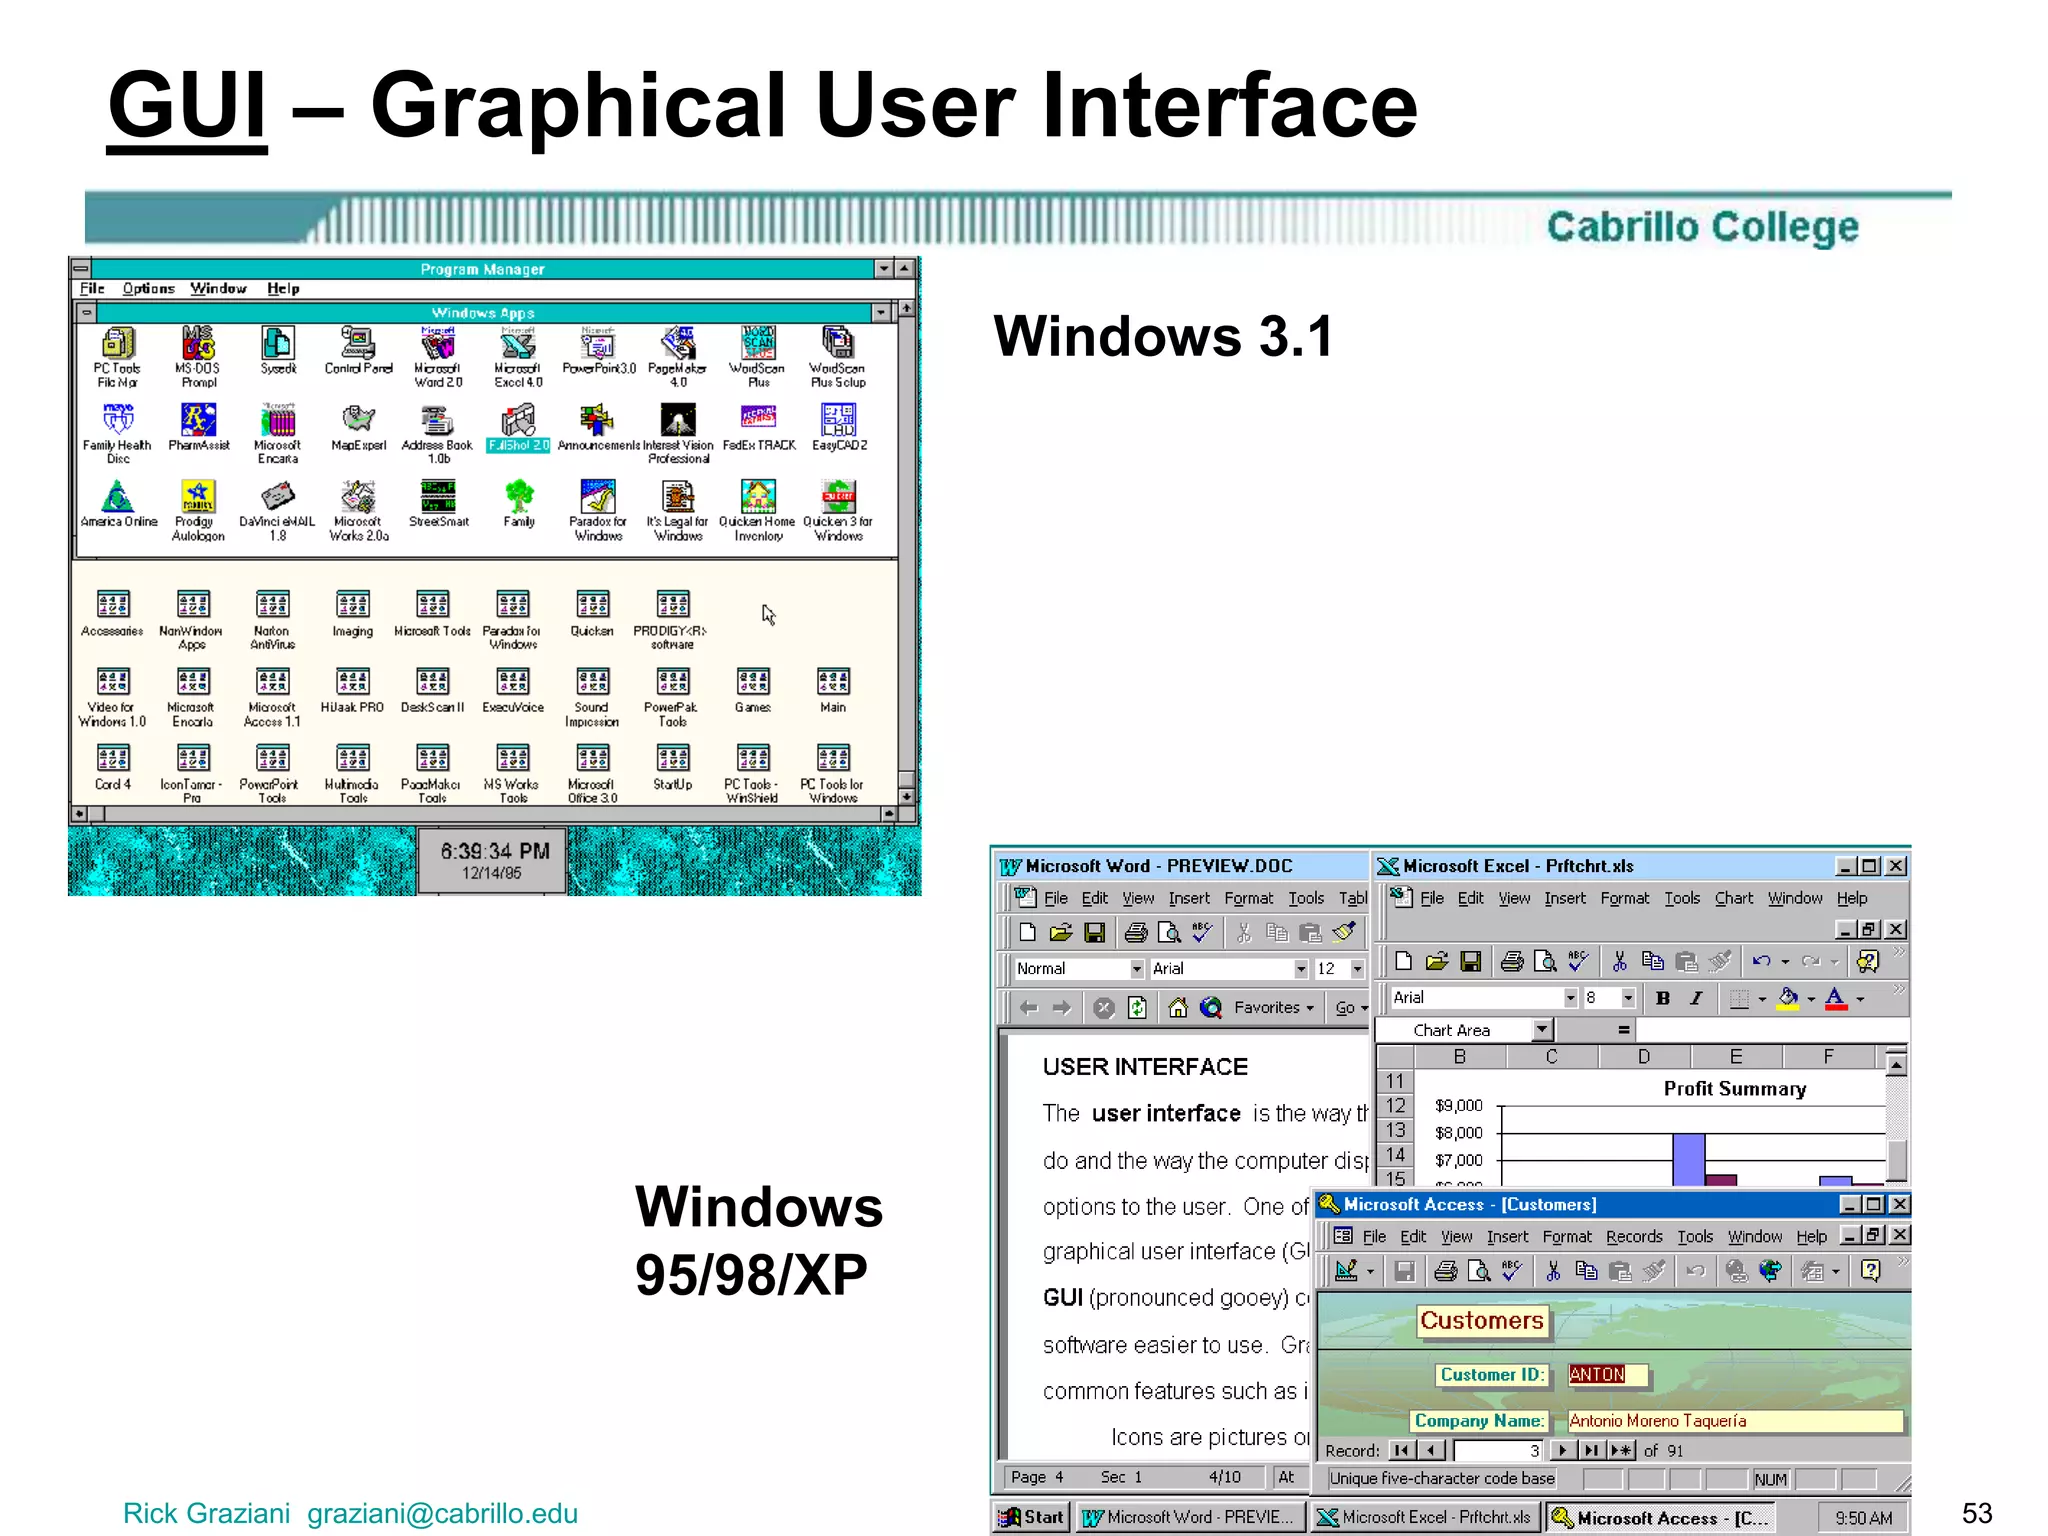Click Excel font color A button

(1835, 998)
